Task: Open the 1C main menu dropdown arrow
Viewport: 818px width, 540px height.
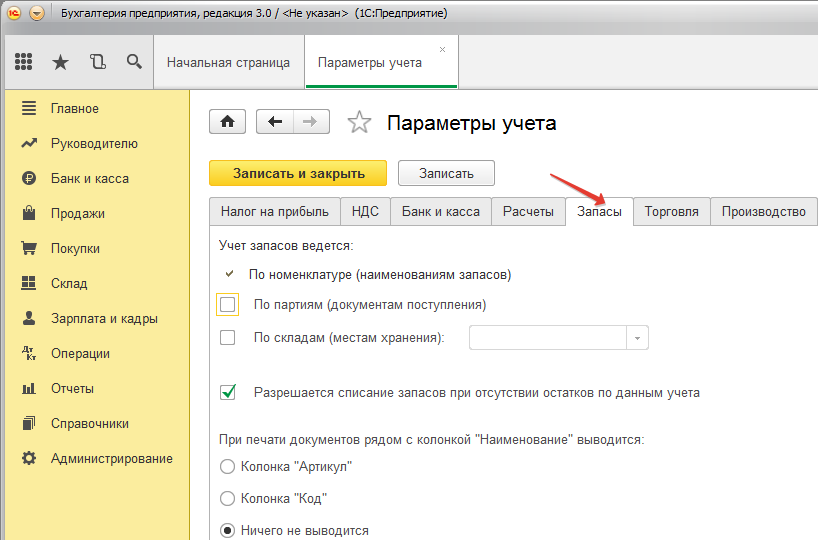Action: (x=37, y=13)
